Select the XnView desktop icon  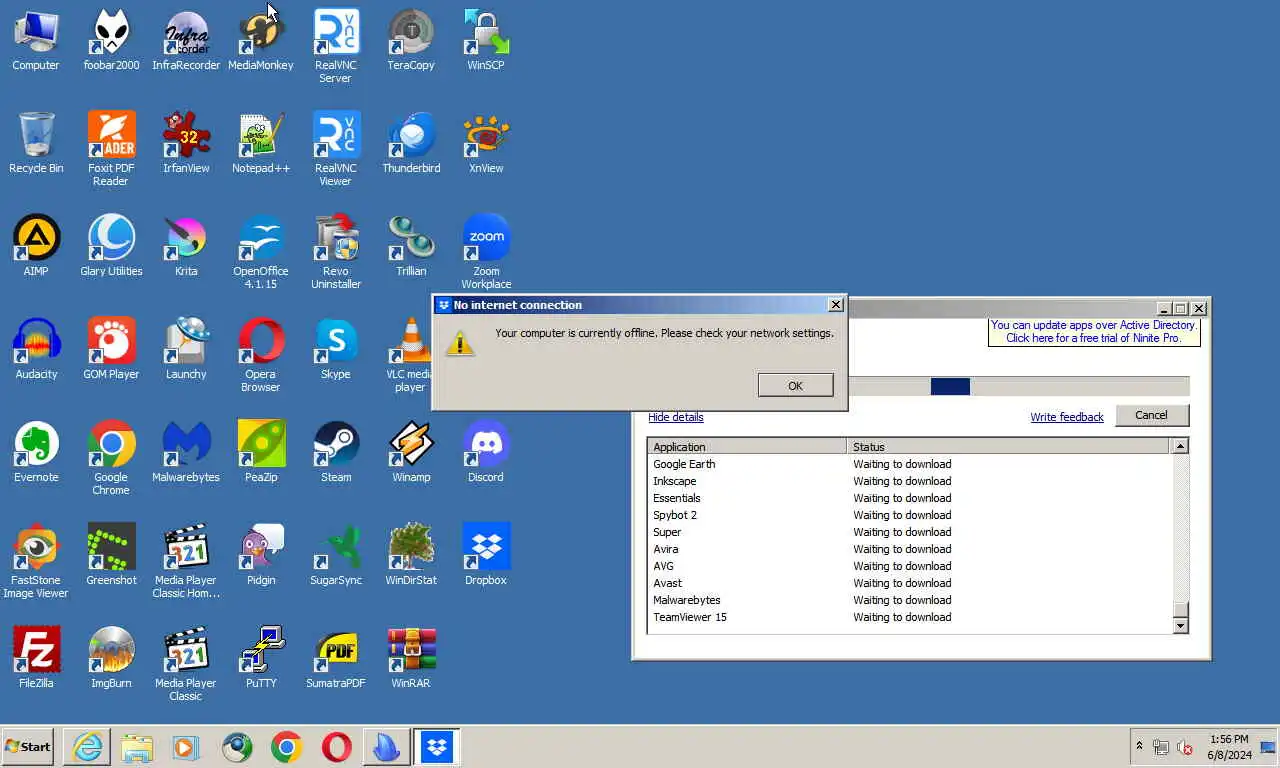pyautogui.click(x=486, y=143)
